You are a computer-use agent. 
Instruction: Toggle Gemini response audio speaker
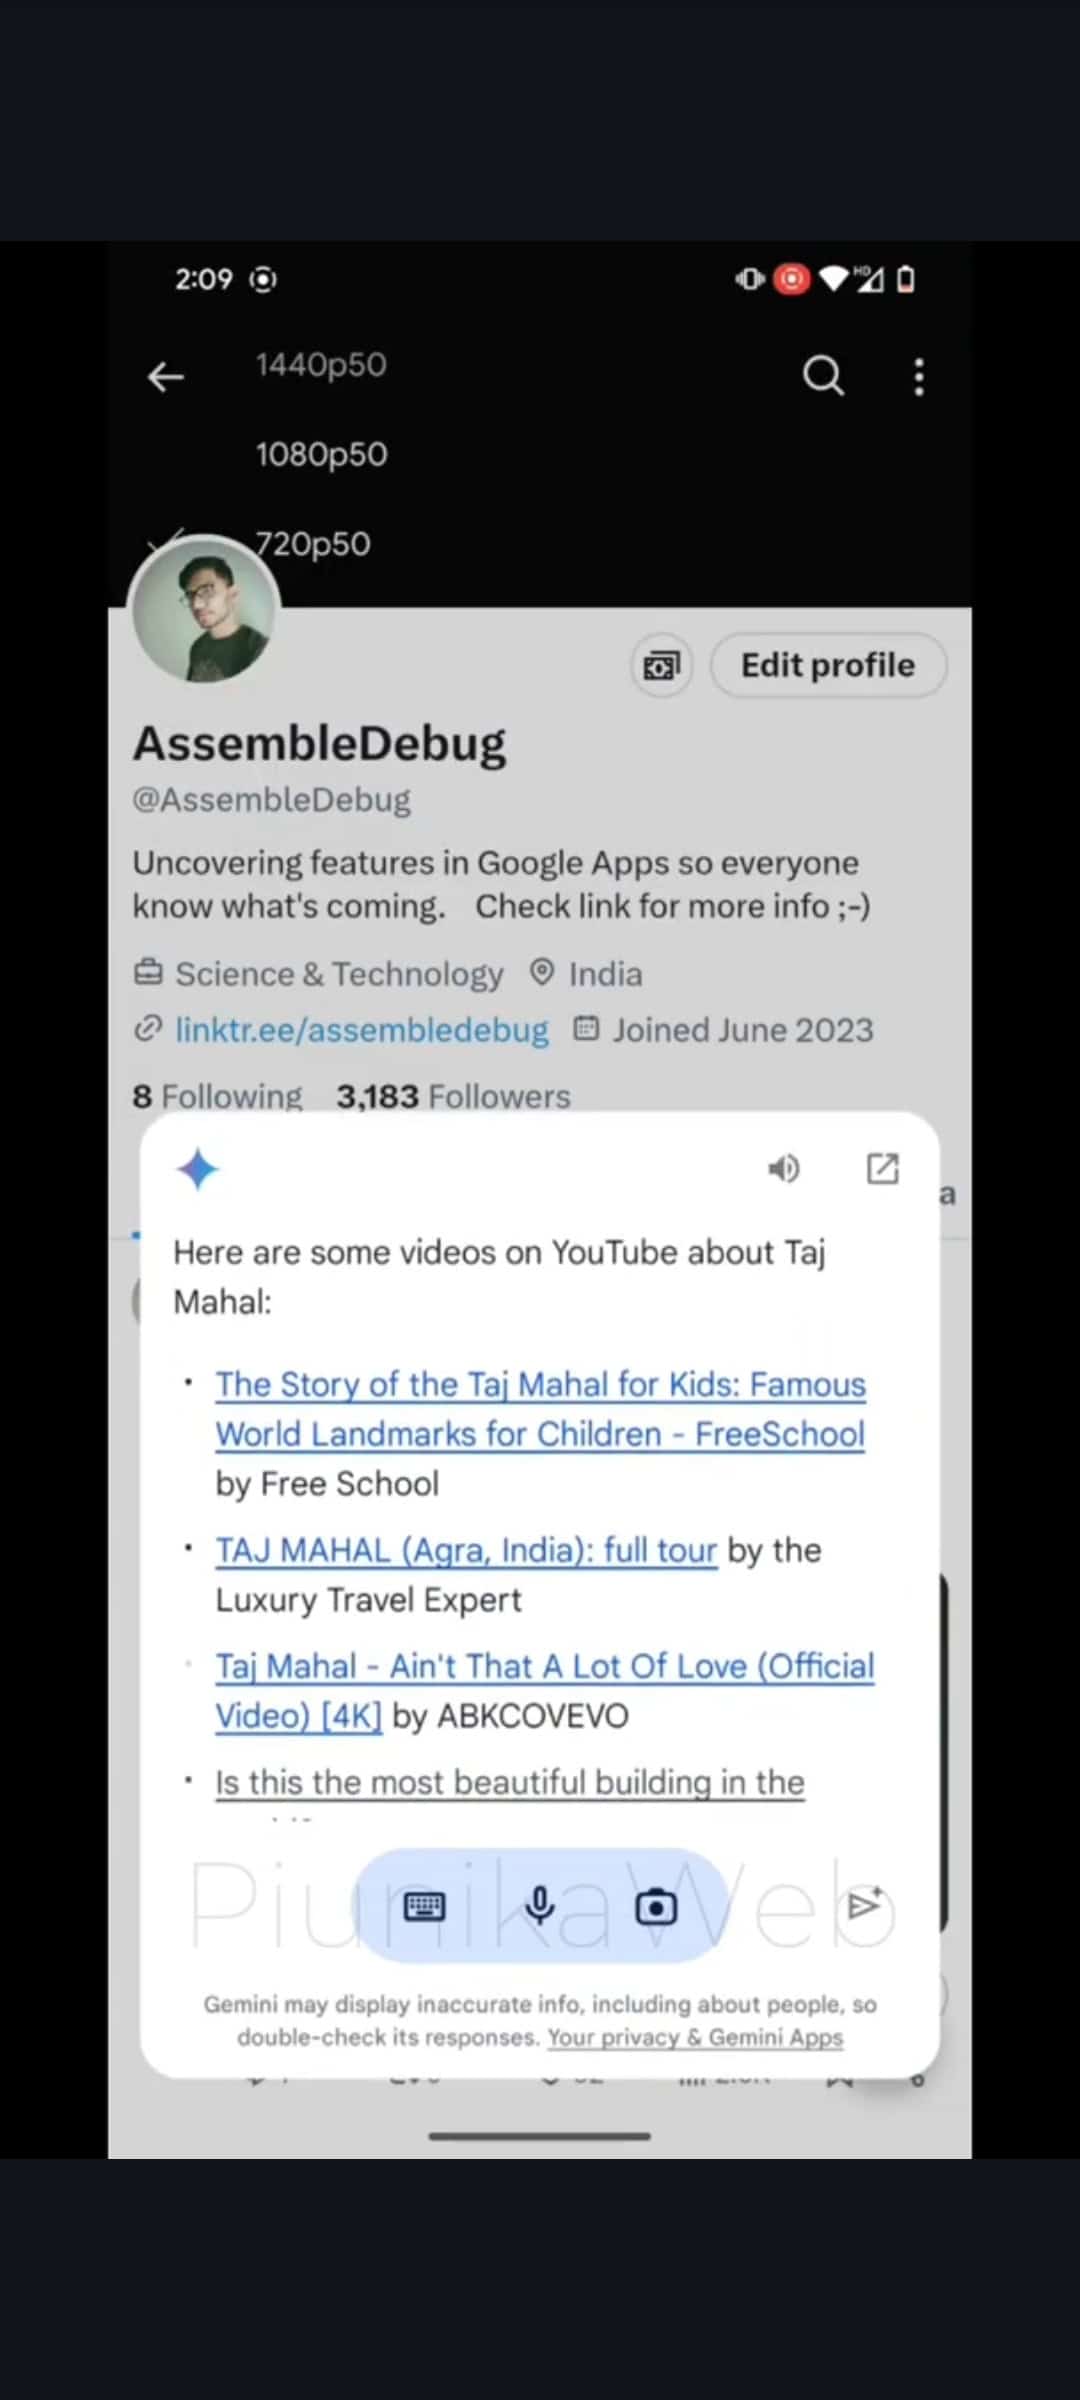(783, 1168)
